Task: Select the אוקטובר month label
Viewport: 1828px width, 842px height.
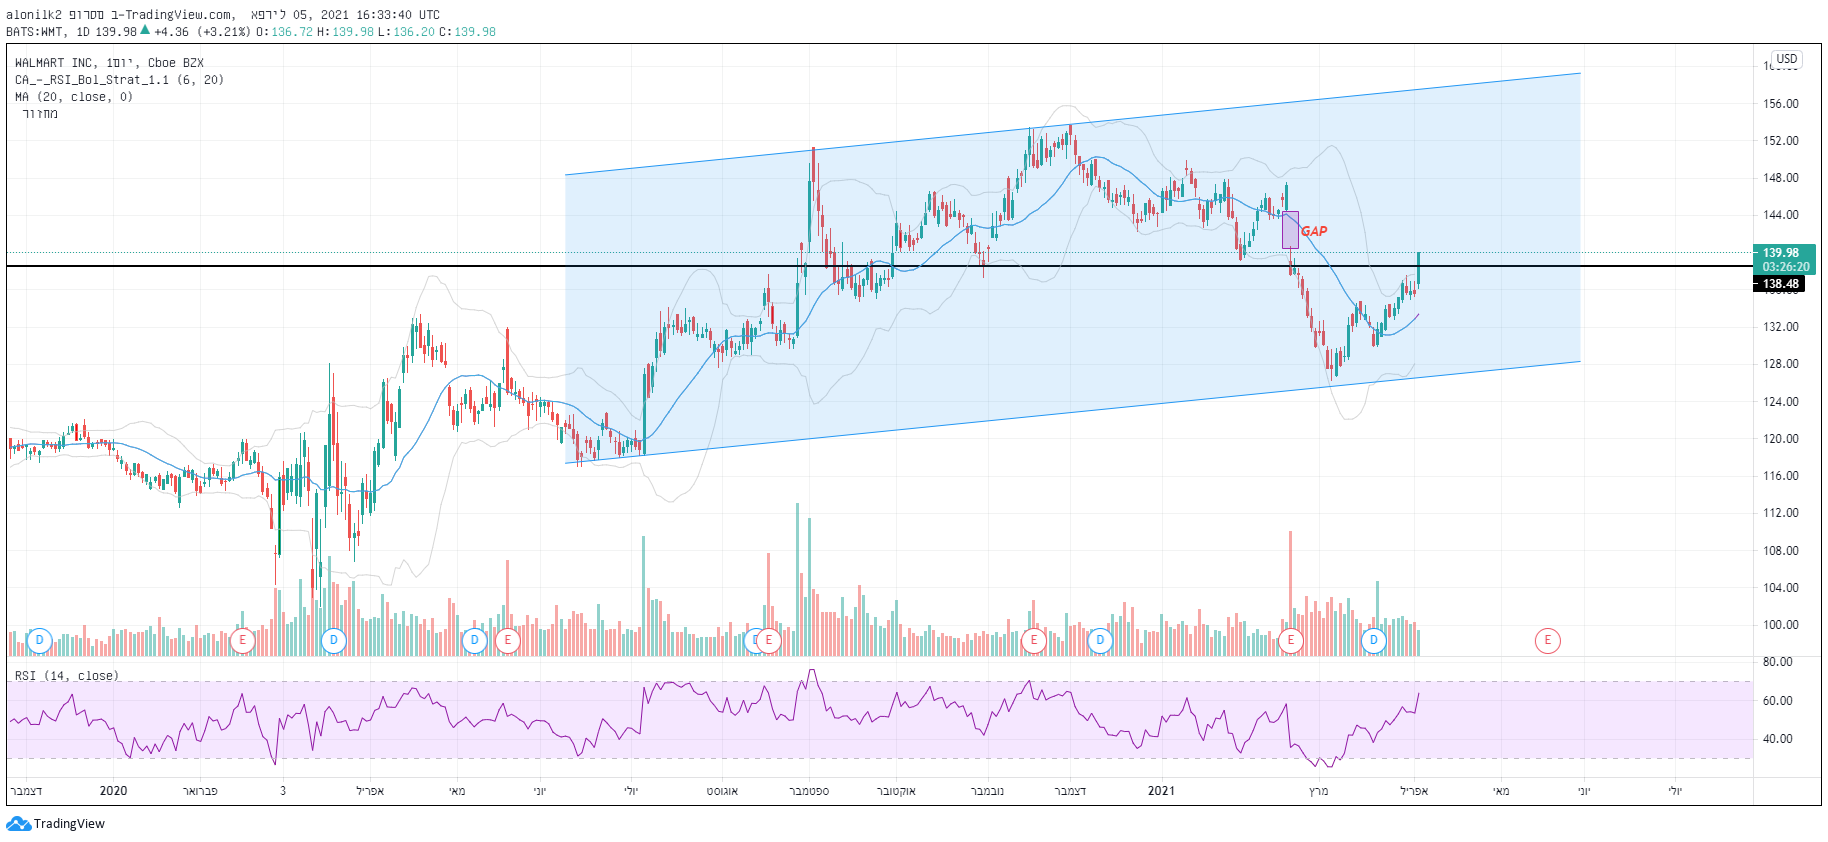Action: tap(896, 791)
